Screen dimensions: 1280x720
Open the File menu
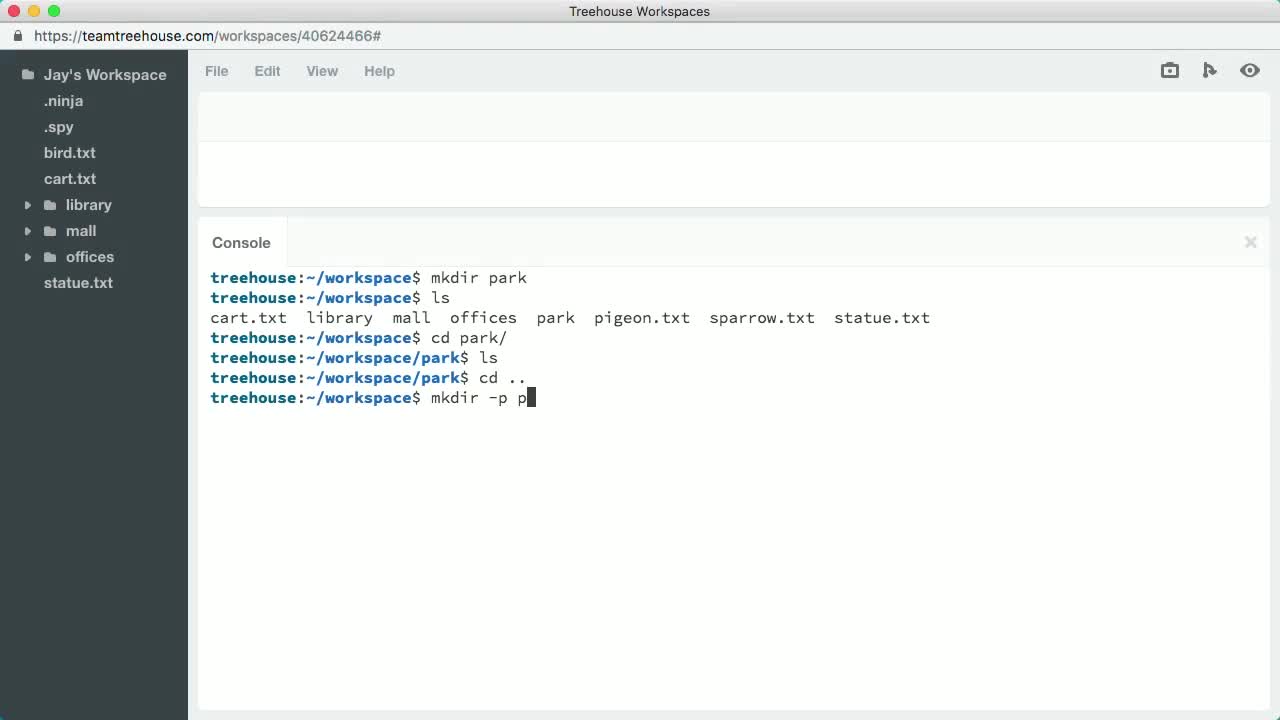[216, 71]
